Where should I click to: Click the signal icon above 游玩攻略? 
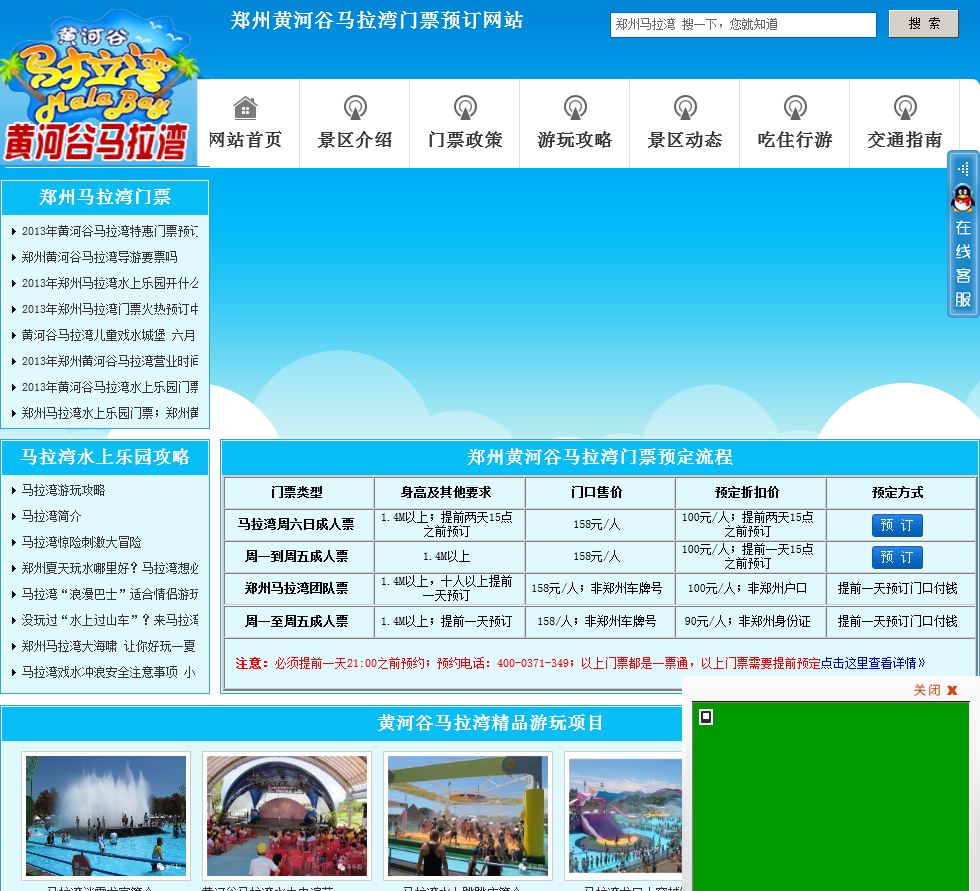tap(576, 107)
